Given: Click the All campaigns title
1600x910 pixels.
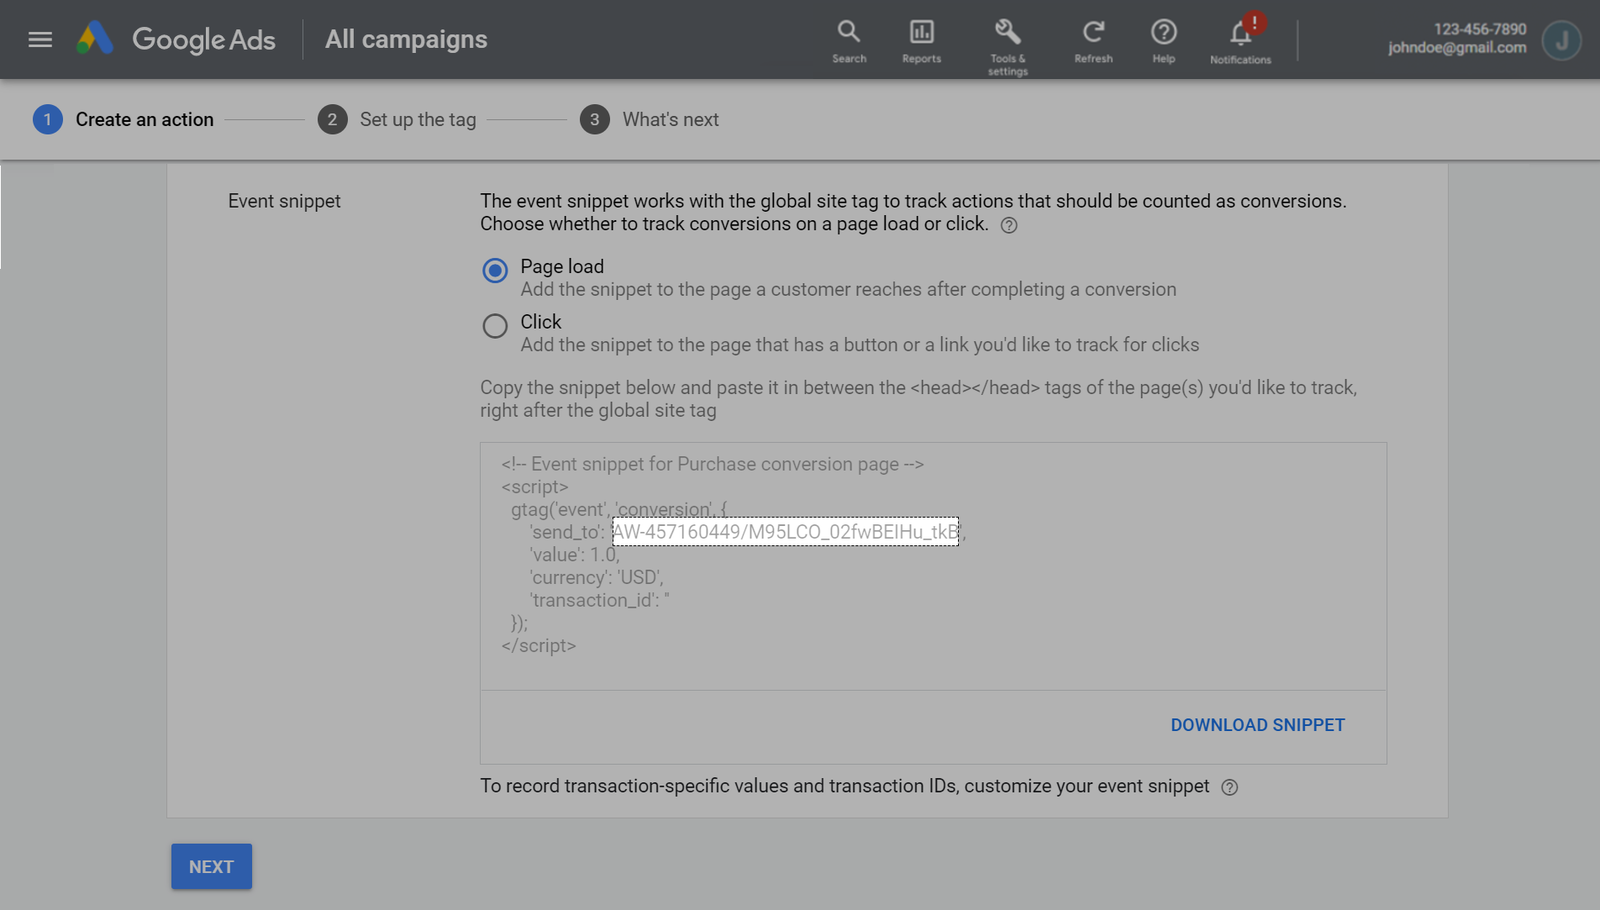Looking at the screenshot, I should pos(406,40).
